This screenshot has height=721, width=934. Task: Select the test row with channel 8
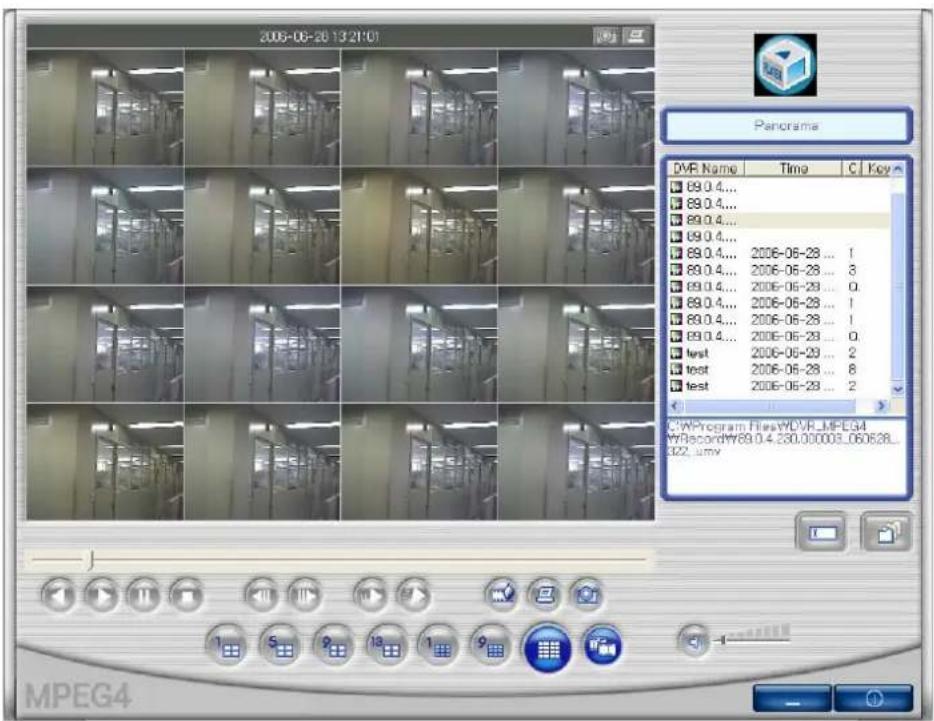(779, 369)
